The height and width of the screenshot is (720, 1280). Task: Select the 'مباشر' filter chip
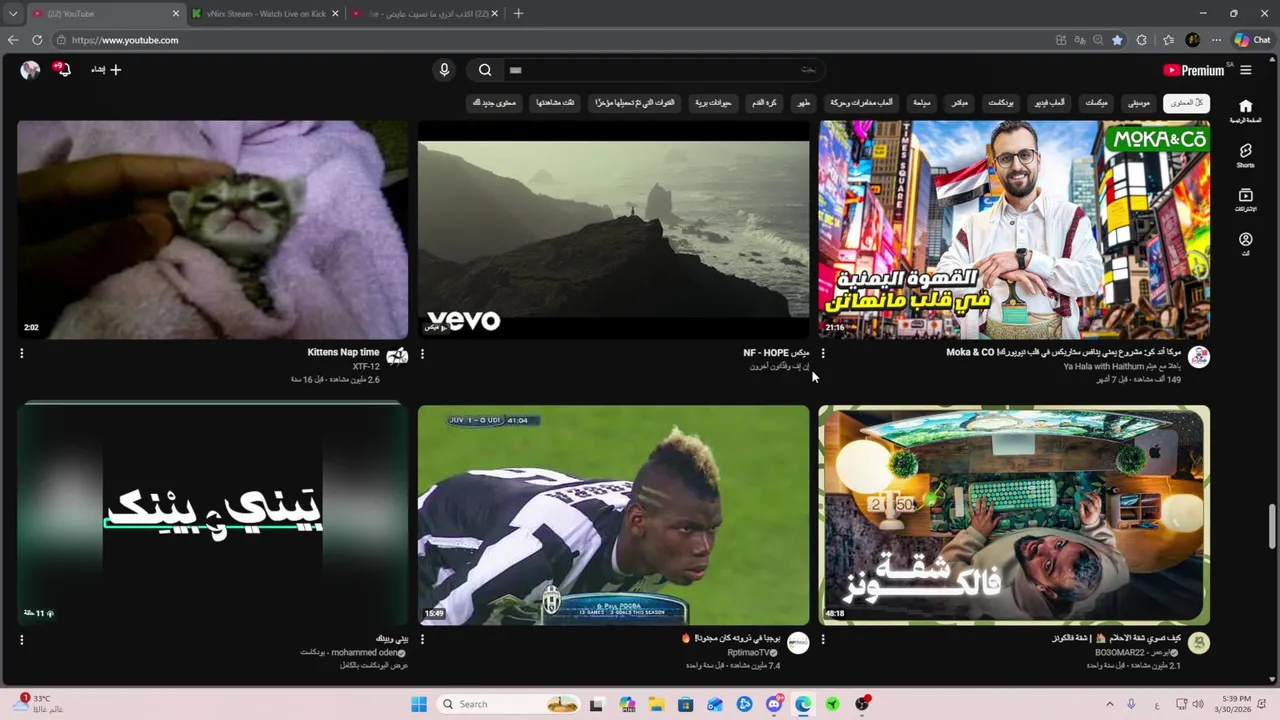[960, 103]
